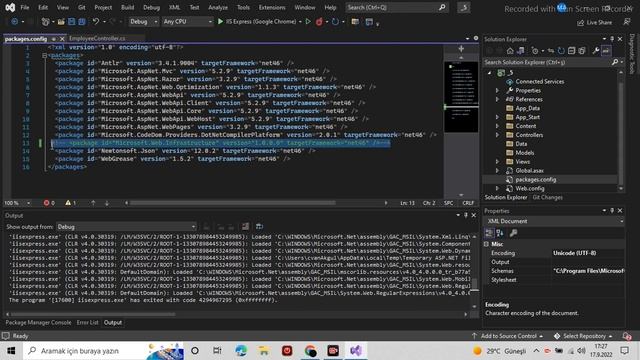Open Google Chrome from the taskbar
This screenshot has height=360, width=640.
(x=310, y=351)
